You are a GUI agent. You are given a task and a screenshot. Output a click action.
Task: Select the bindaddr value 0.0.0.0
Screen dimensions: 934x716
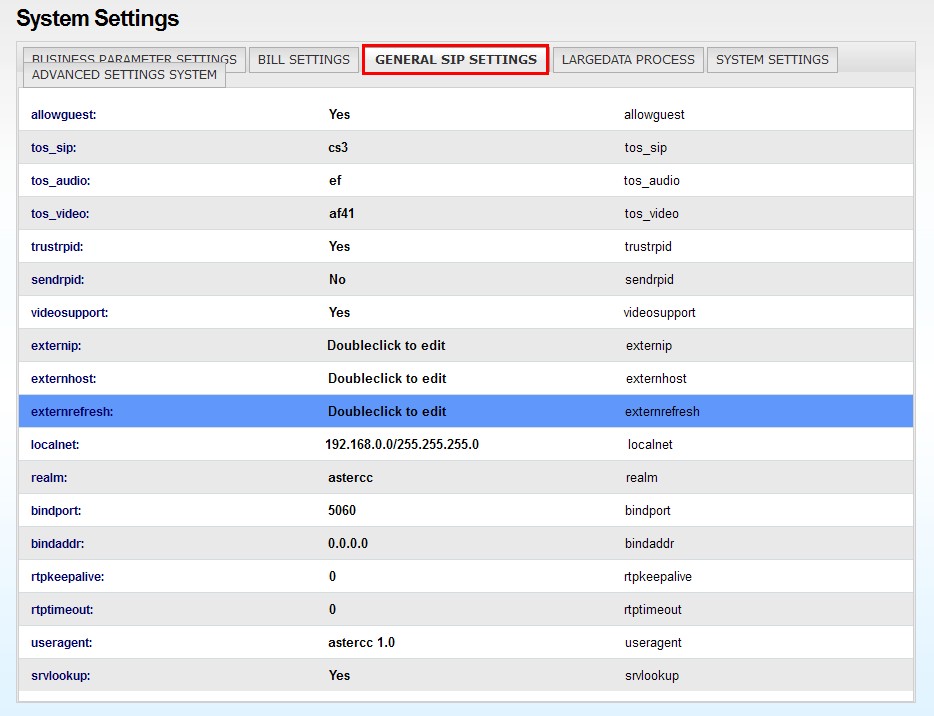pos(348,543)
